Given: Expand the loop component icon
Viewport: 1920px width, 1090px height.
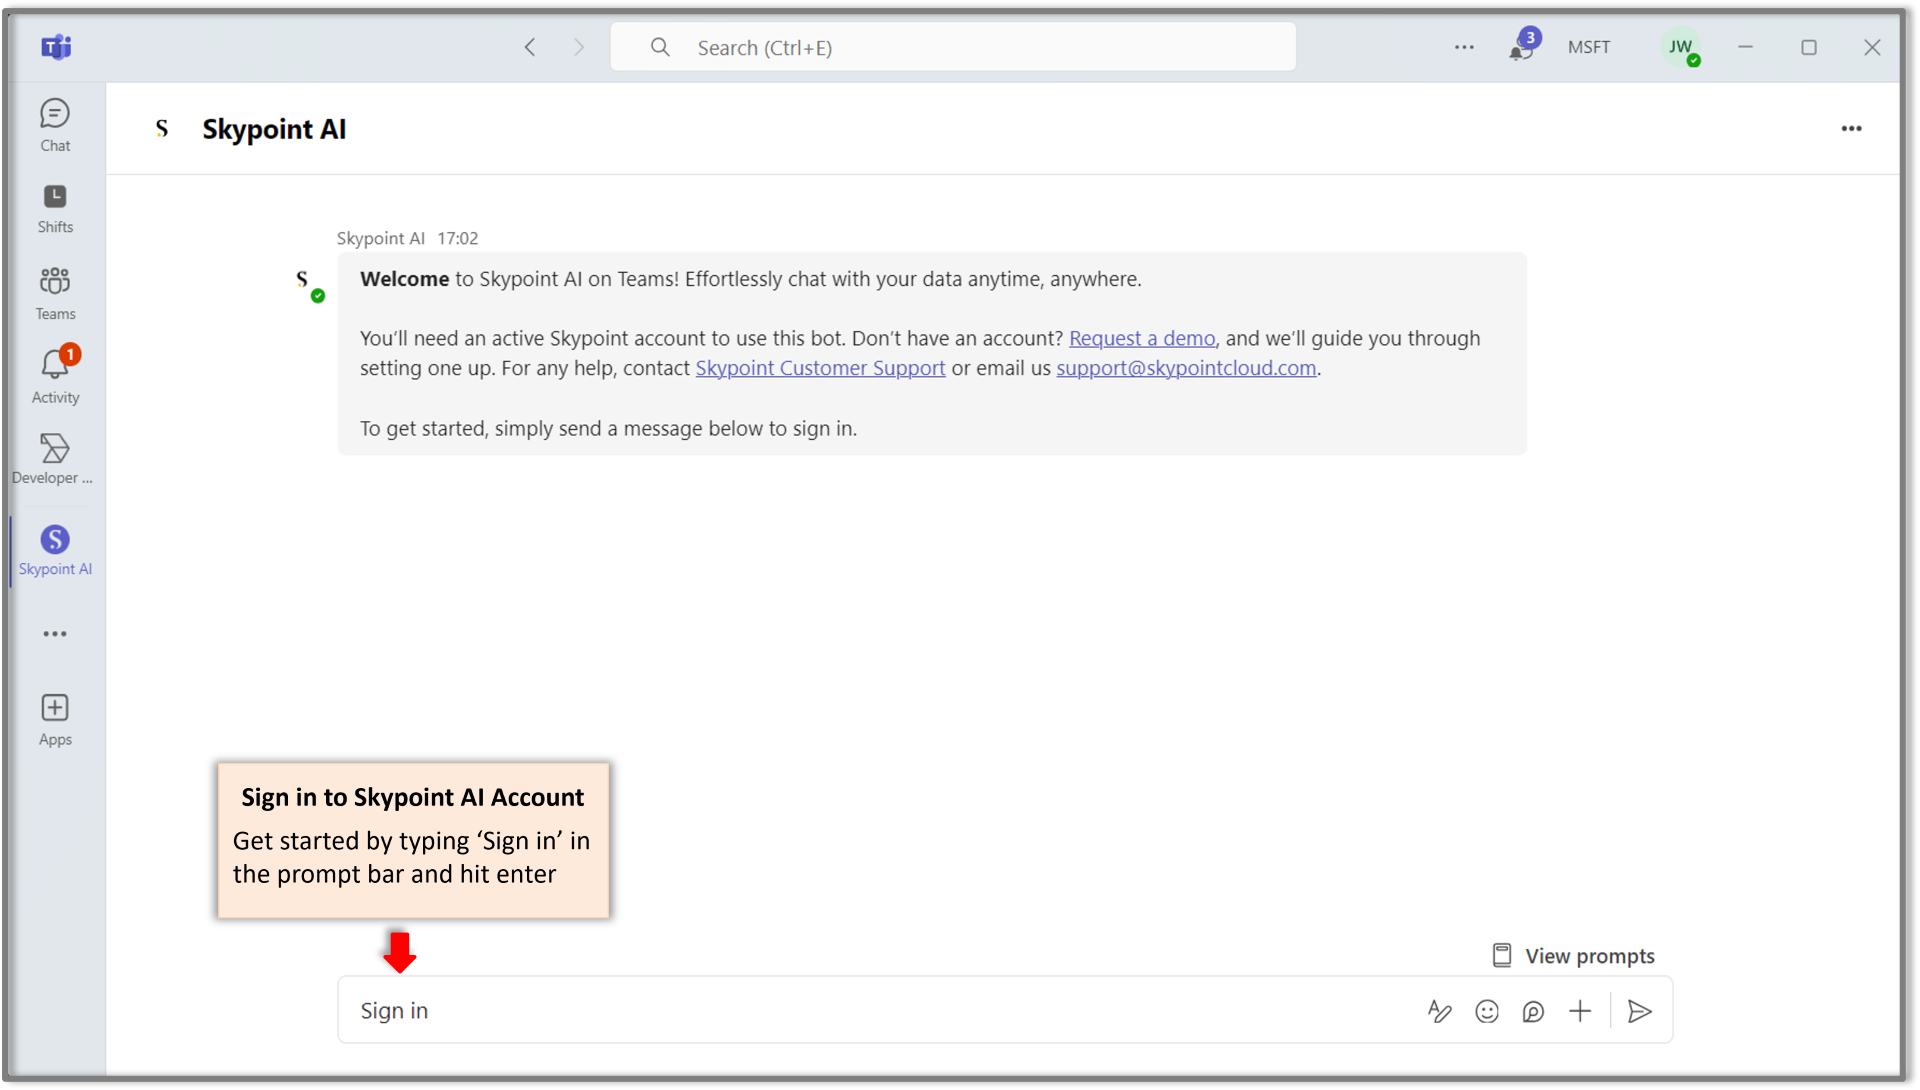Looking at the screenshot, I should pos(1534,1011).
